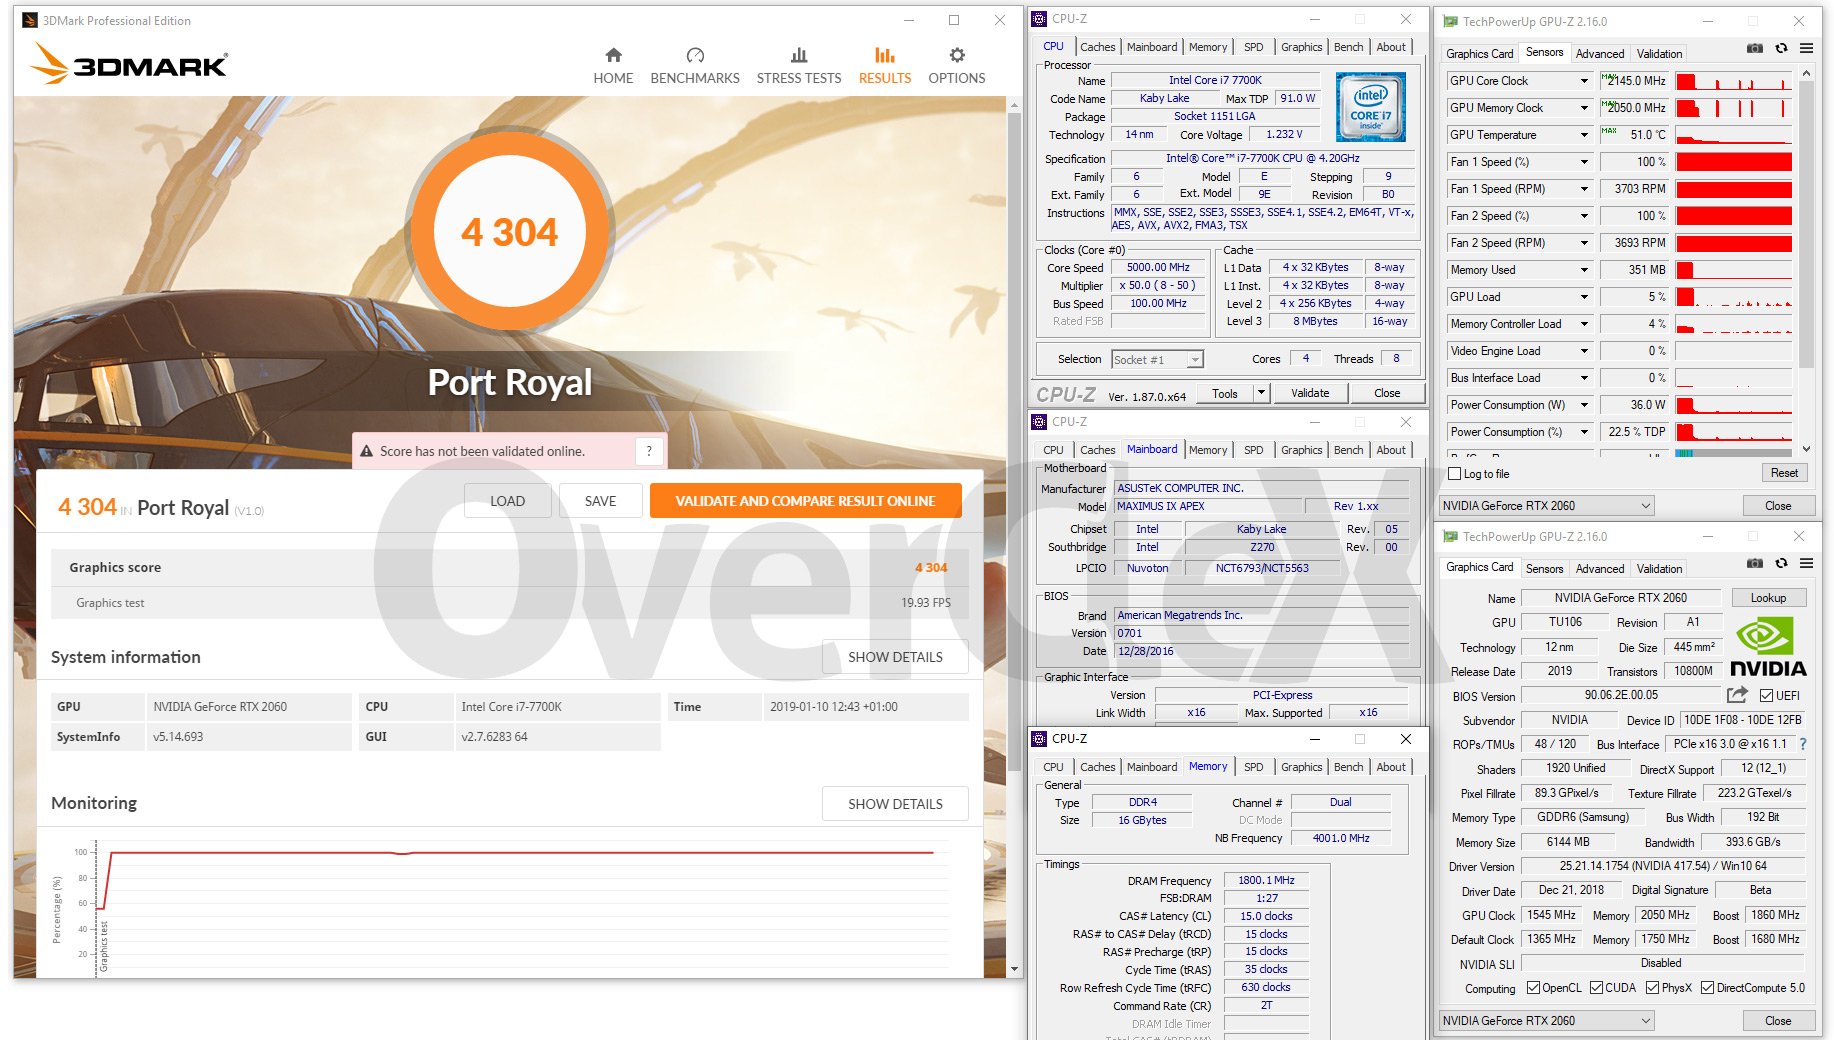Toggle the PhysX computing checkbox
The height and width of the screenshot is (1040, 1834).
point(1651,988)
